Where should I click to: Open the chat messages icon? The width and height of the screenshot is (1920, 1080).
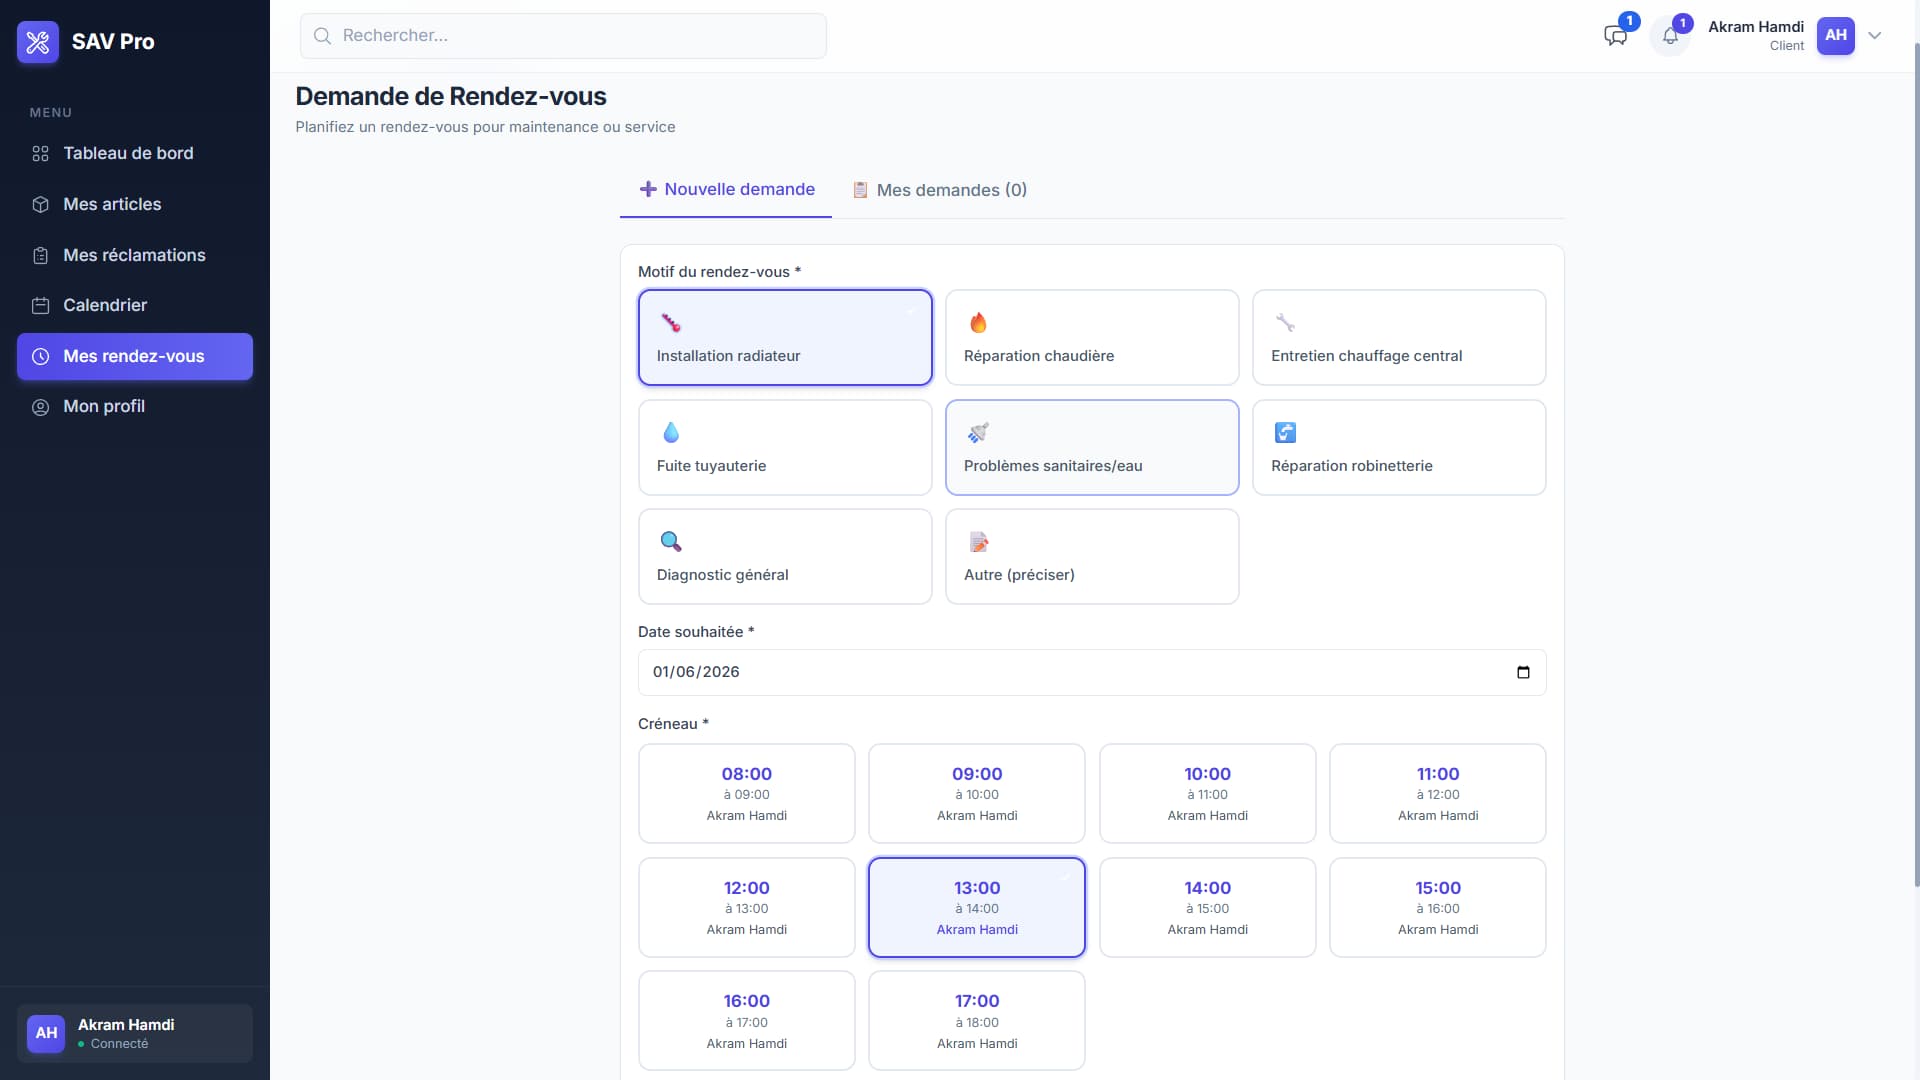pyautogui.click(x=1615, y=36)
